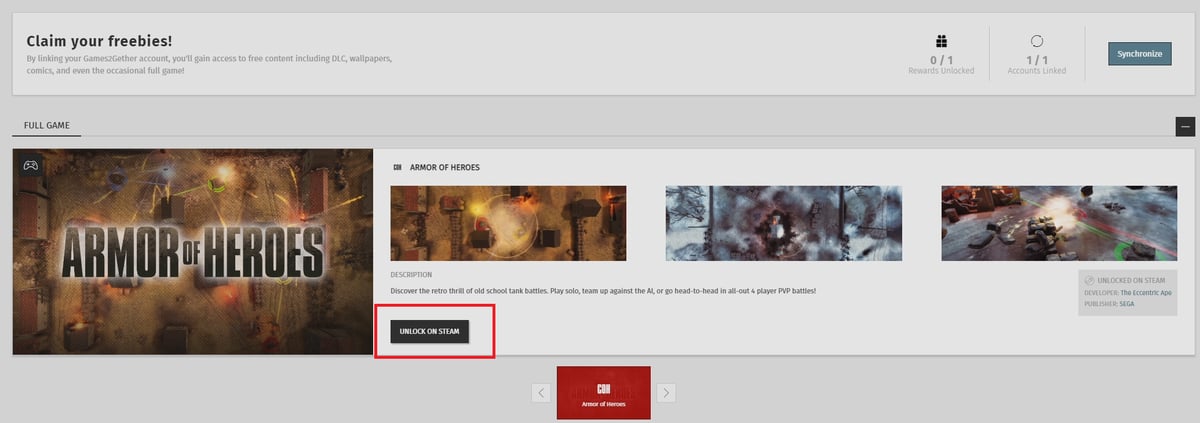Click the Rewards Unlocked gift icon

pos(941,41)
